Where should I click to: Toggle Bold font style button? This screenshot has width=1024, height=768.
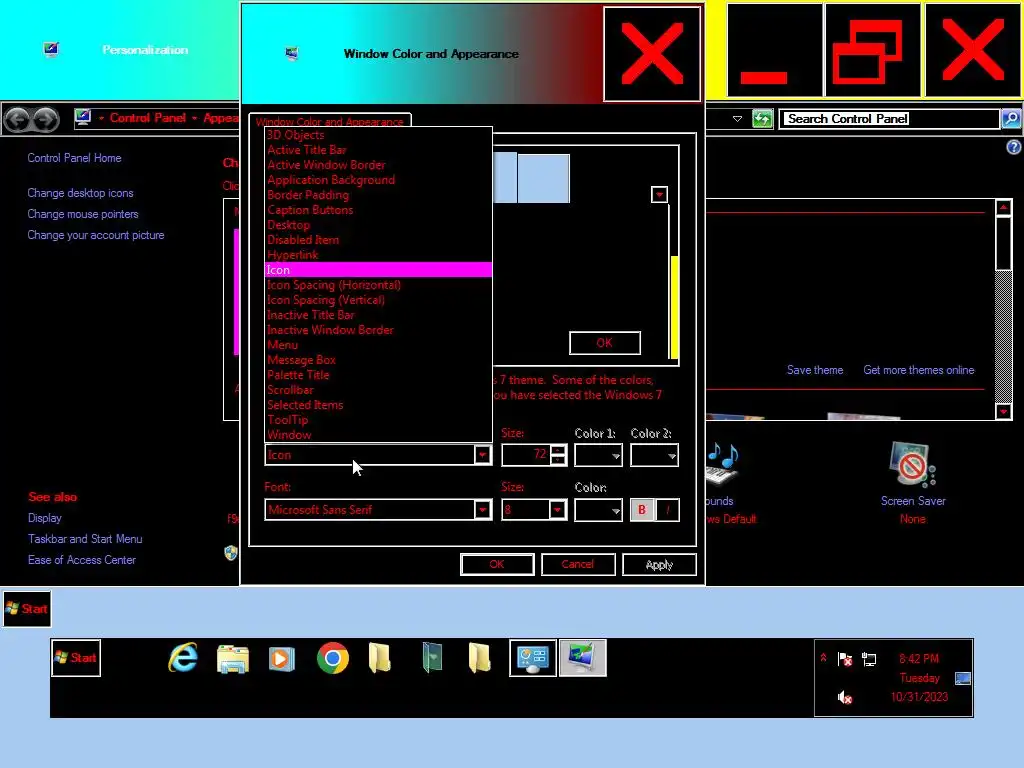(642, 510)
